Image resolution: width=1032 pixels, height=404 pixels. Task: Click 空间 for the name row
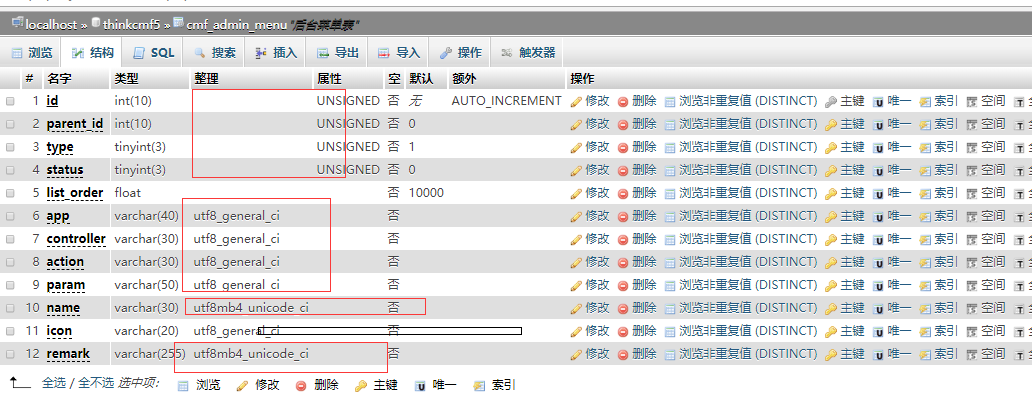point(993,308)
